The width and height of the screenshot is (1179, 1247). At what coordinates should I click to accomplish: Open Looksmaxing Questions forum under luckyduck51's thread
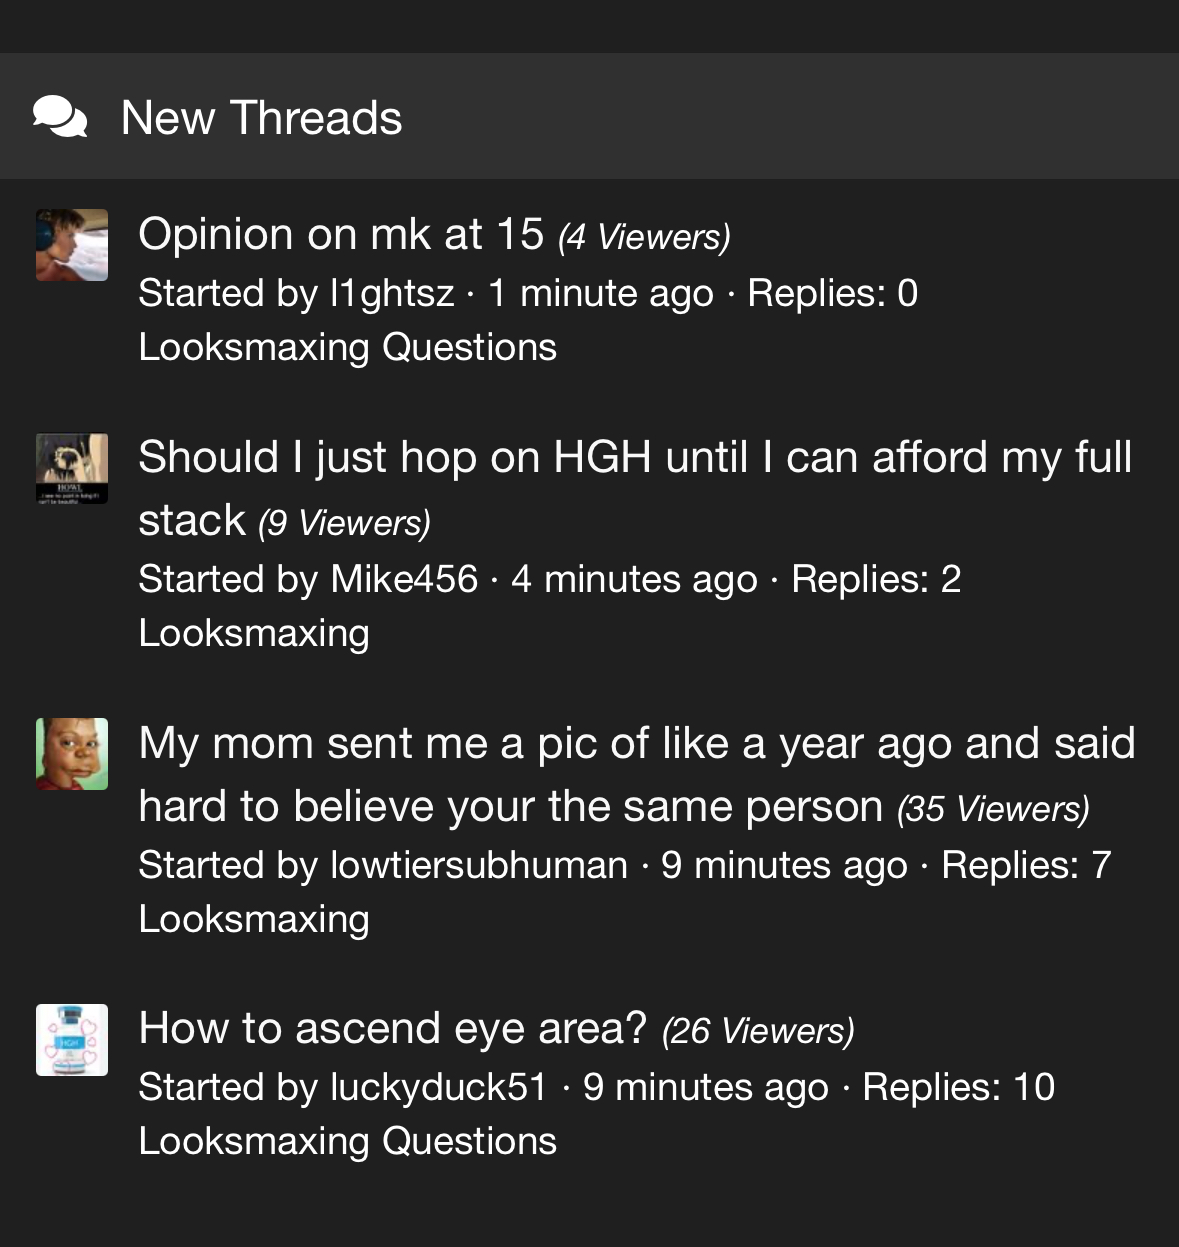click(x=347, y=1141)
